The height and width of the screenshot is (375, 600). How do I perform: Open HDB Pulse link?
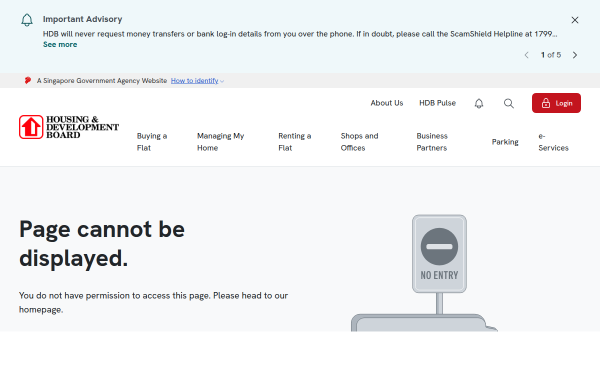coord(437,103)
